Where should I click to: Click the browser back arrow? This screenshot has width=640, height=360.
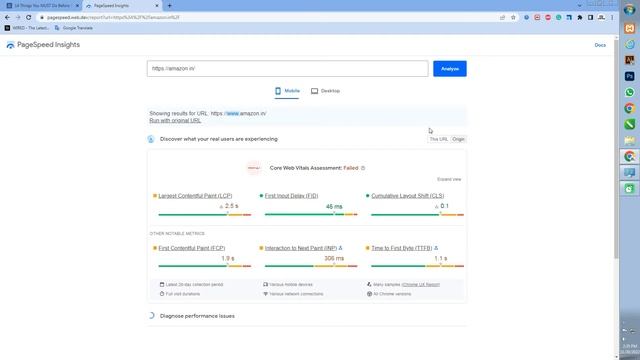coord(7,18)
